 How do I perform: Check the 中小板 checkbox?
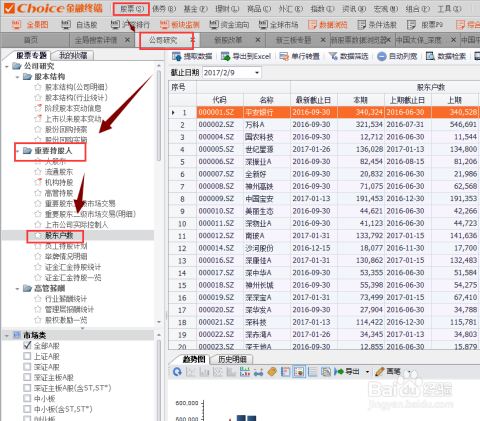(27, 399)
